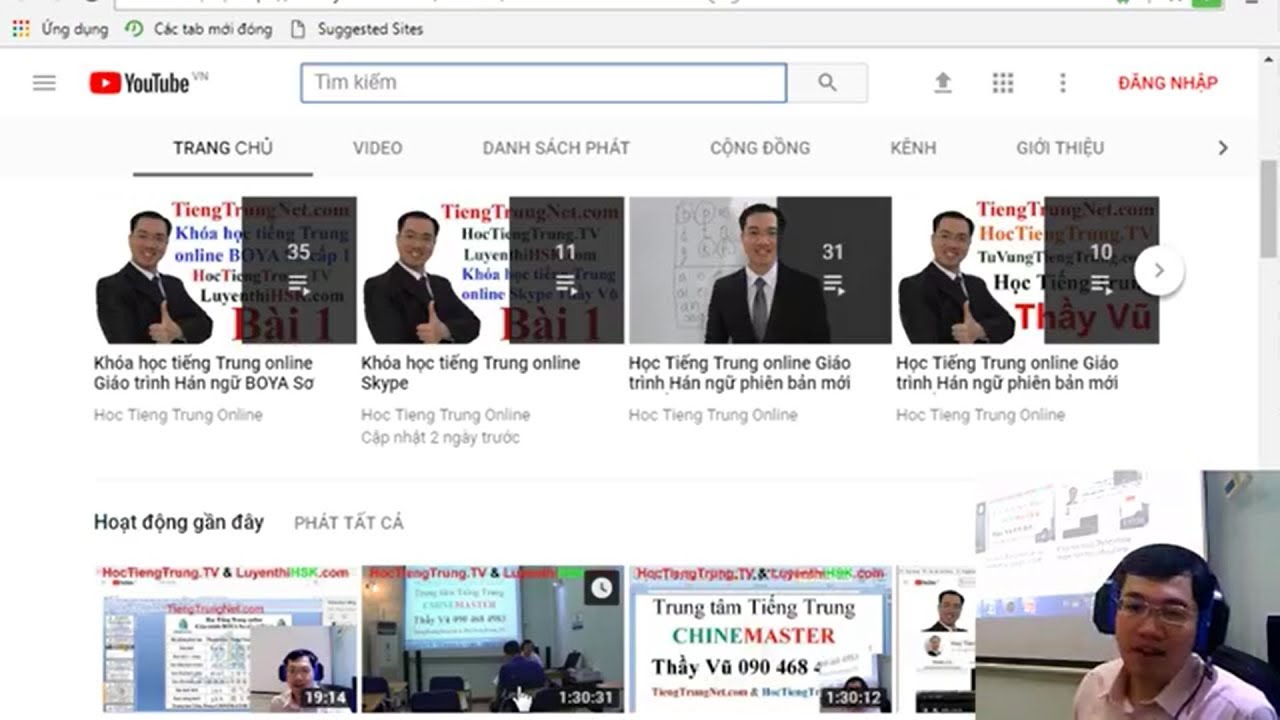This screenshot has height=720, width=1280.
Task: Open the third playlist's title Học Tiếng Trung online Giáo trình
Action: (740, 373)
